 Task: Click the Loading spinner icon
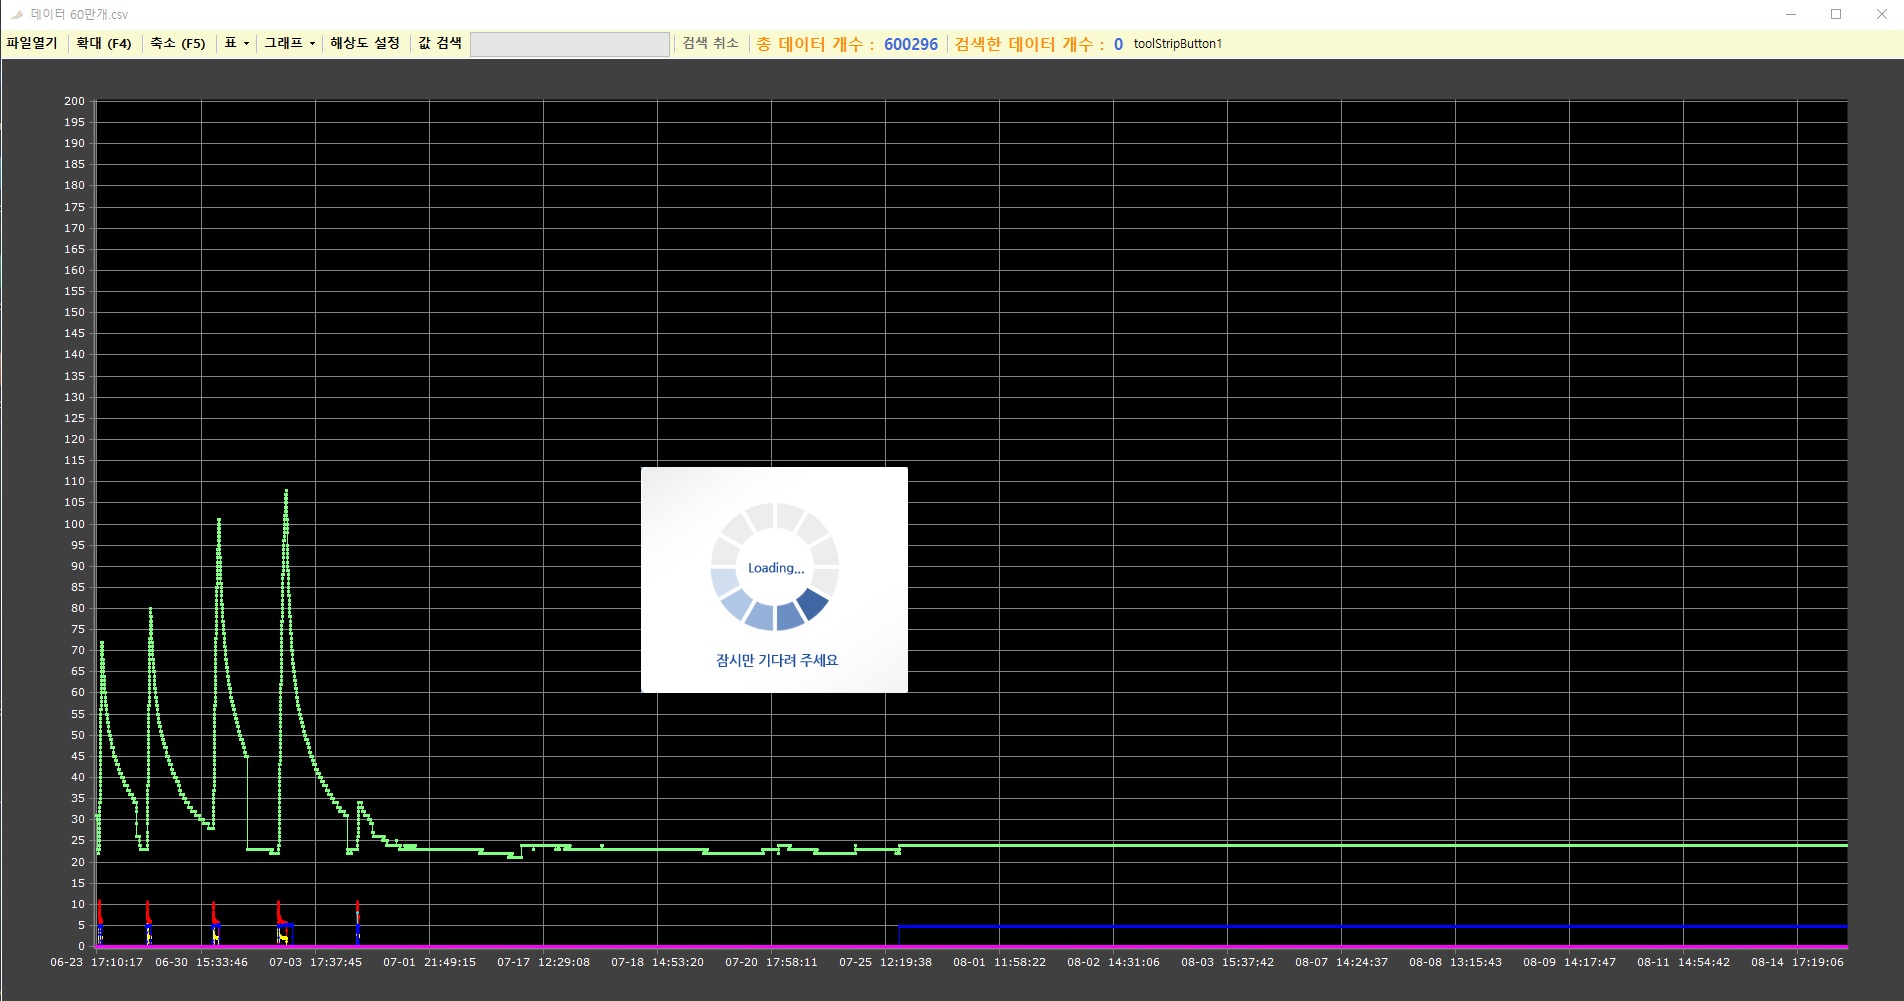[x=775, y=567]
